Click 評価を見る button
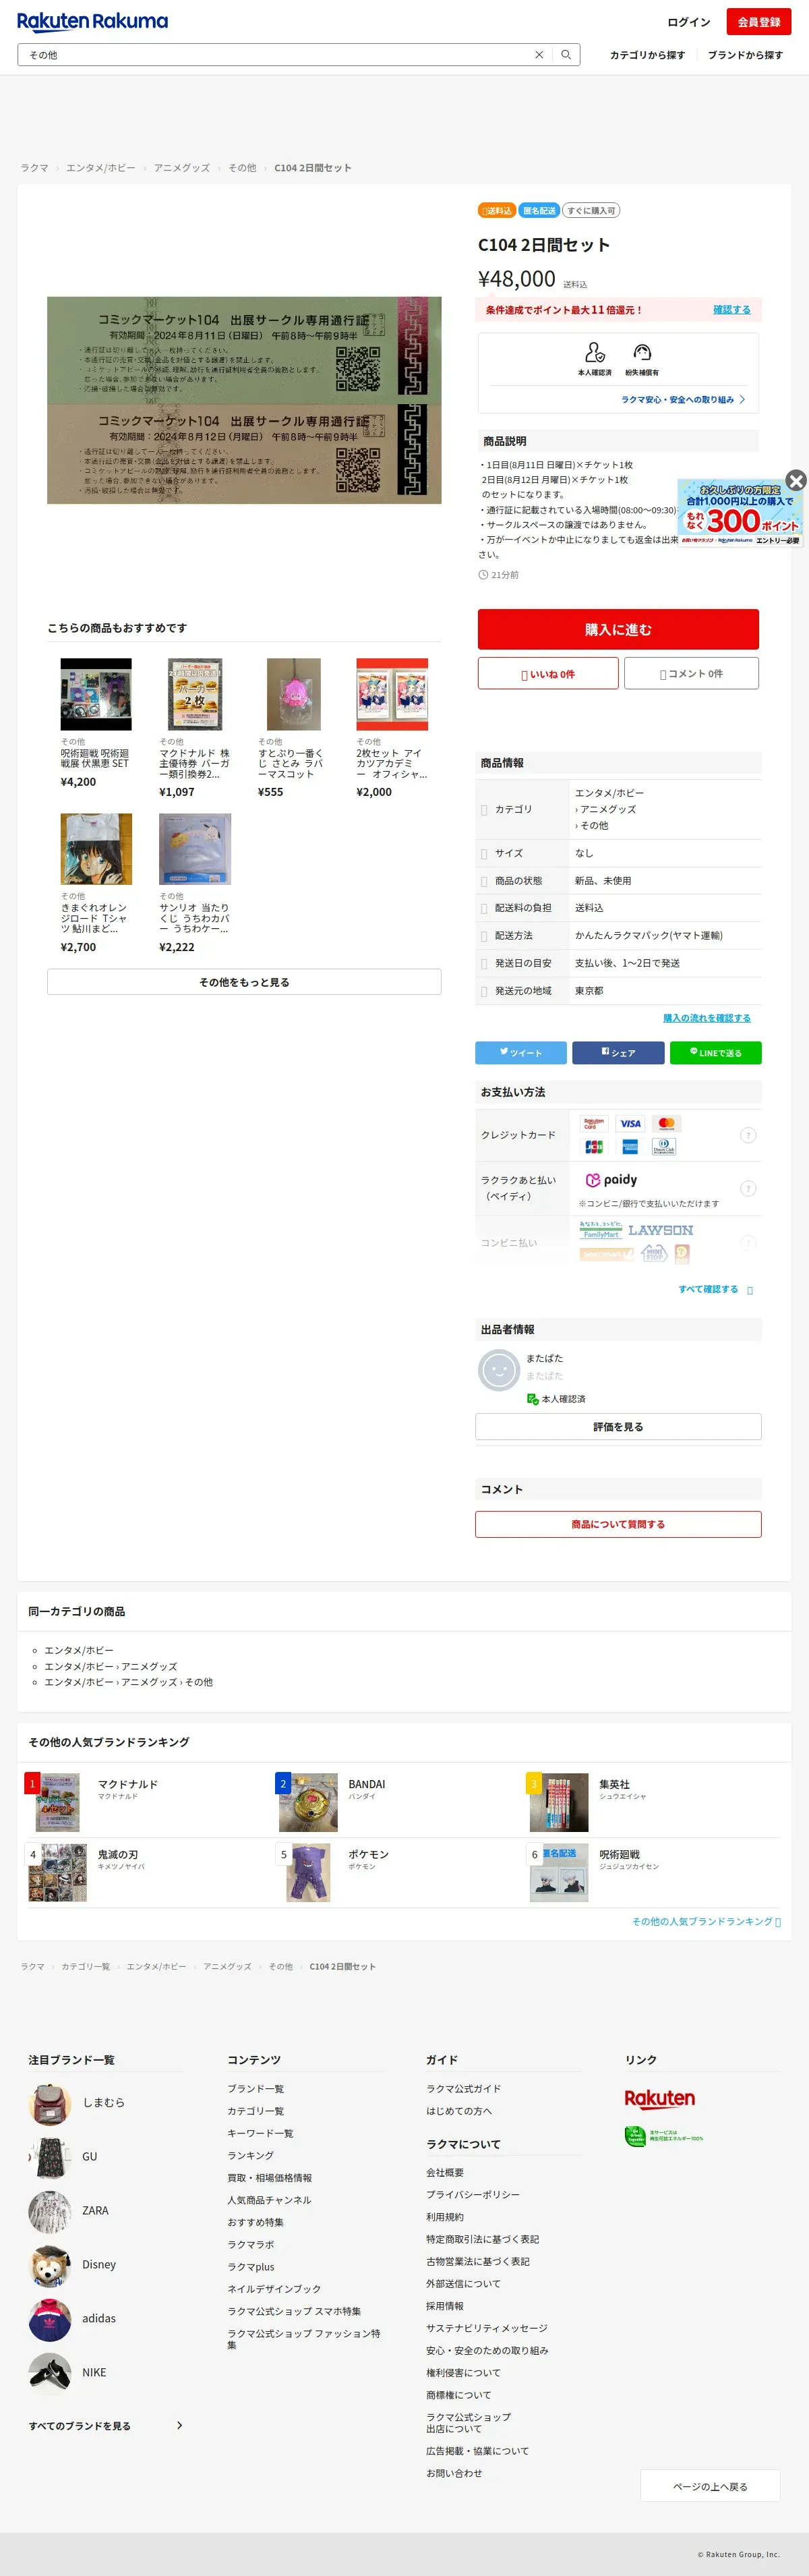This screenshot has width=809, height=2576. tap(618, 1427)
